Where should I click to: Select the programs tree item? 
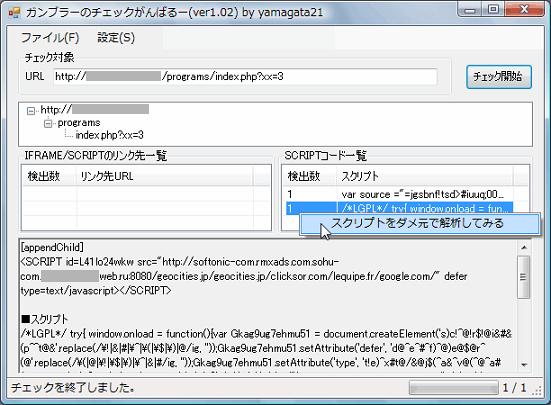click(x=79, y=123)
